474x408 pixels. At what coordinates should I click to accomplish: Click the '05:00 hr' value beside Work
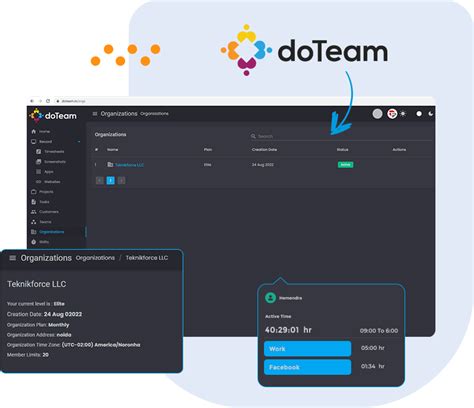[373, 348]
